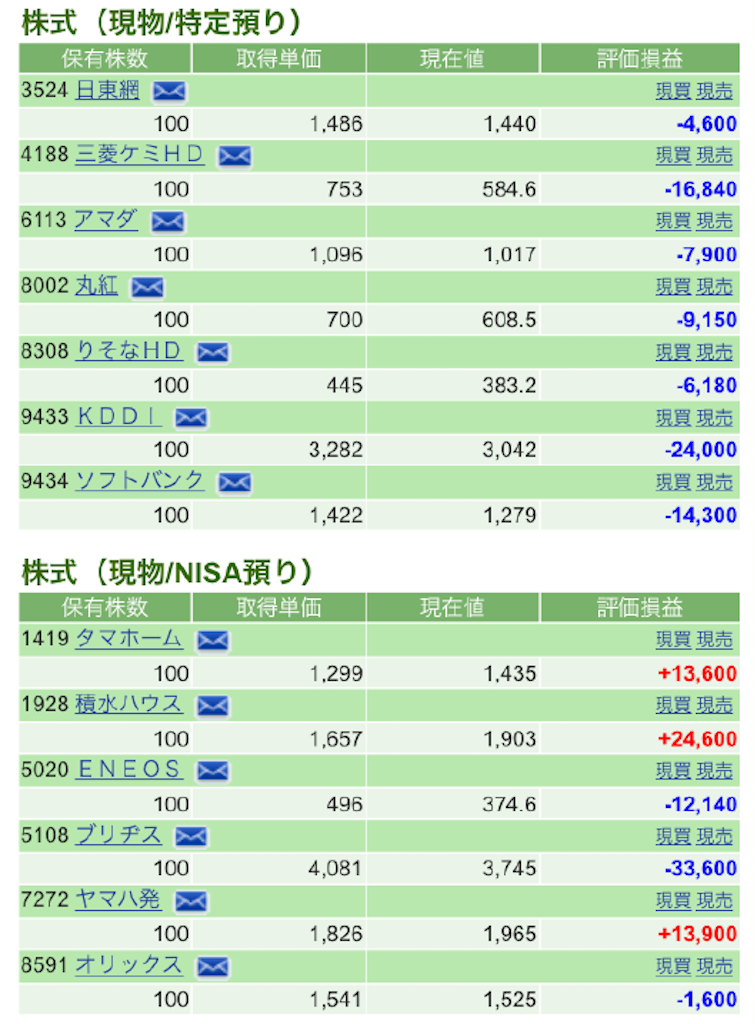The image size is (755, 1024).
Task: Click the mail icon next to KDDI
Action: coord(191,418)
